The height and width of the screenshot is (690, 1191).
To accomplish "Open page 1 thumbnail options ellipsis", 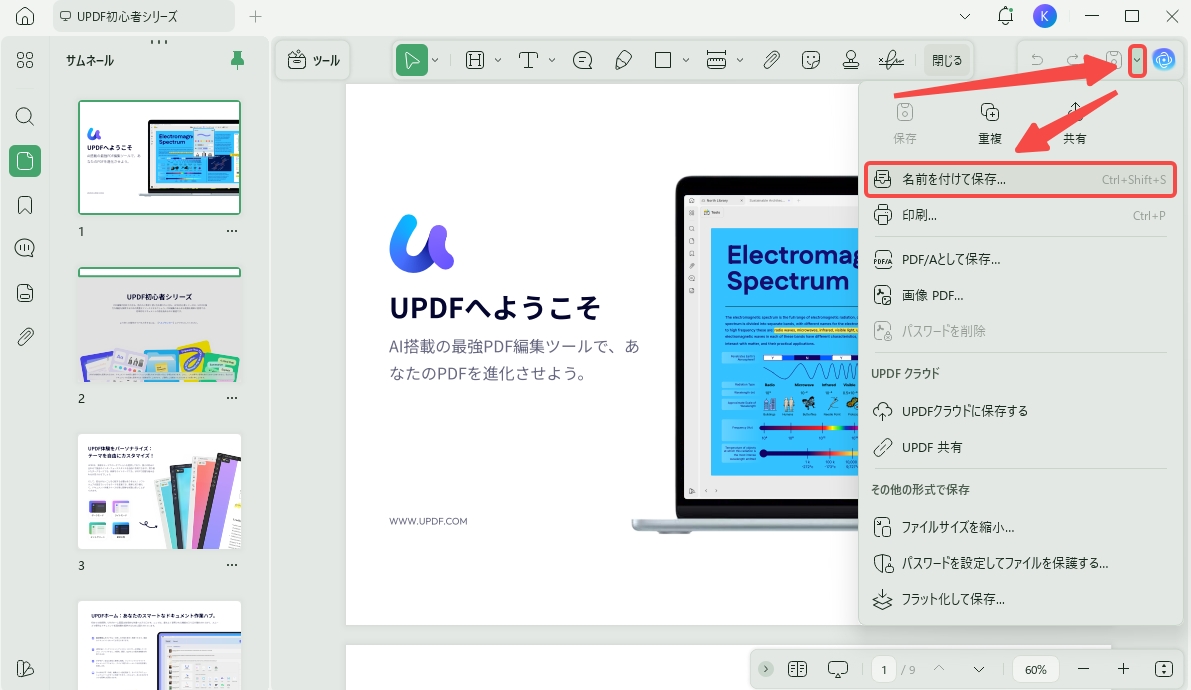I will [x=232, y=231].
